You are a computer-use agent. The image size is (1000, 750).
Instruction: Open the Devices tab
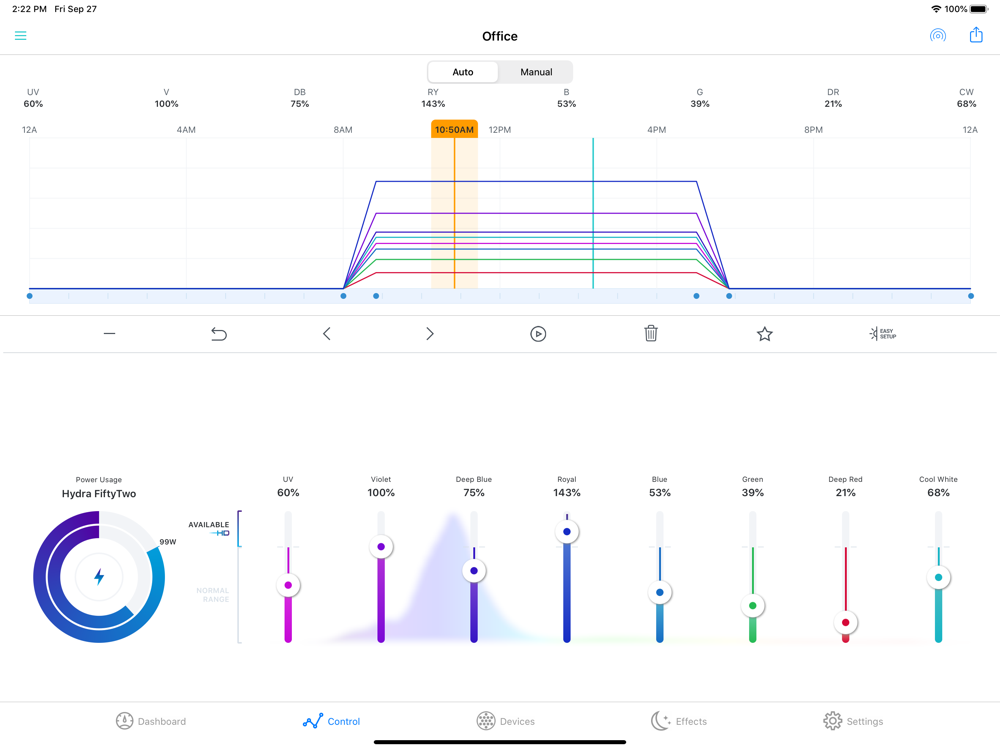pos(506,721)
